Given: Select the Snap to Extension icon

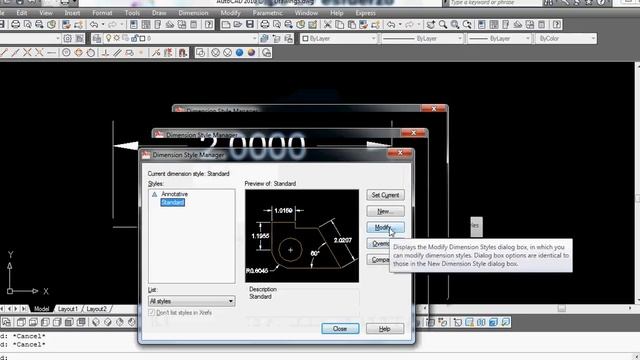Looking at the screenshot, I should (51, 53).
